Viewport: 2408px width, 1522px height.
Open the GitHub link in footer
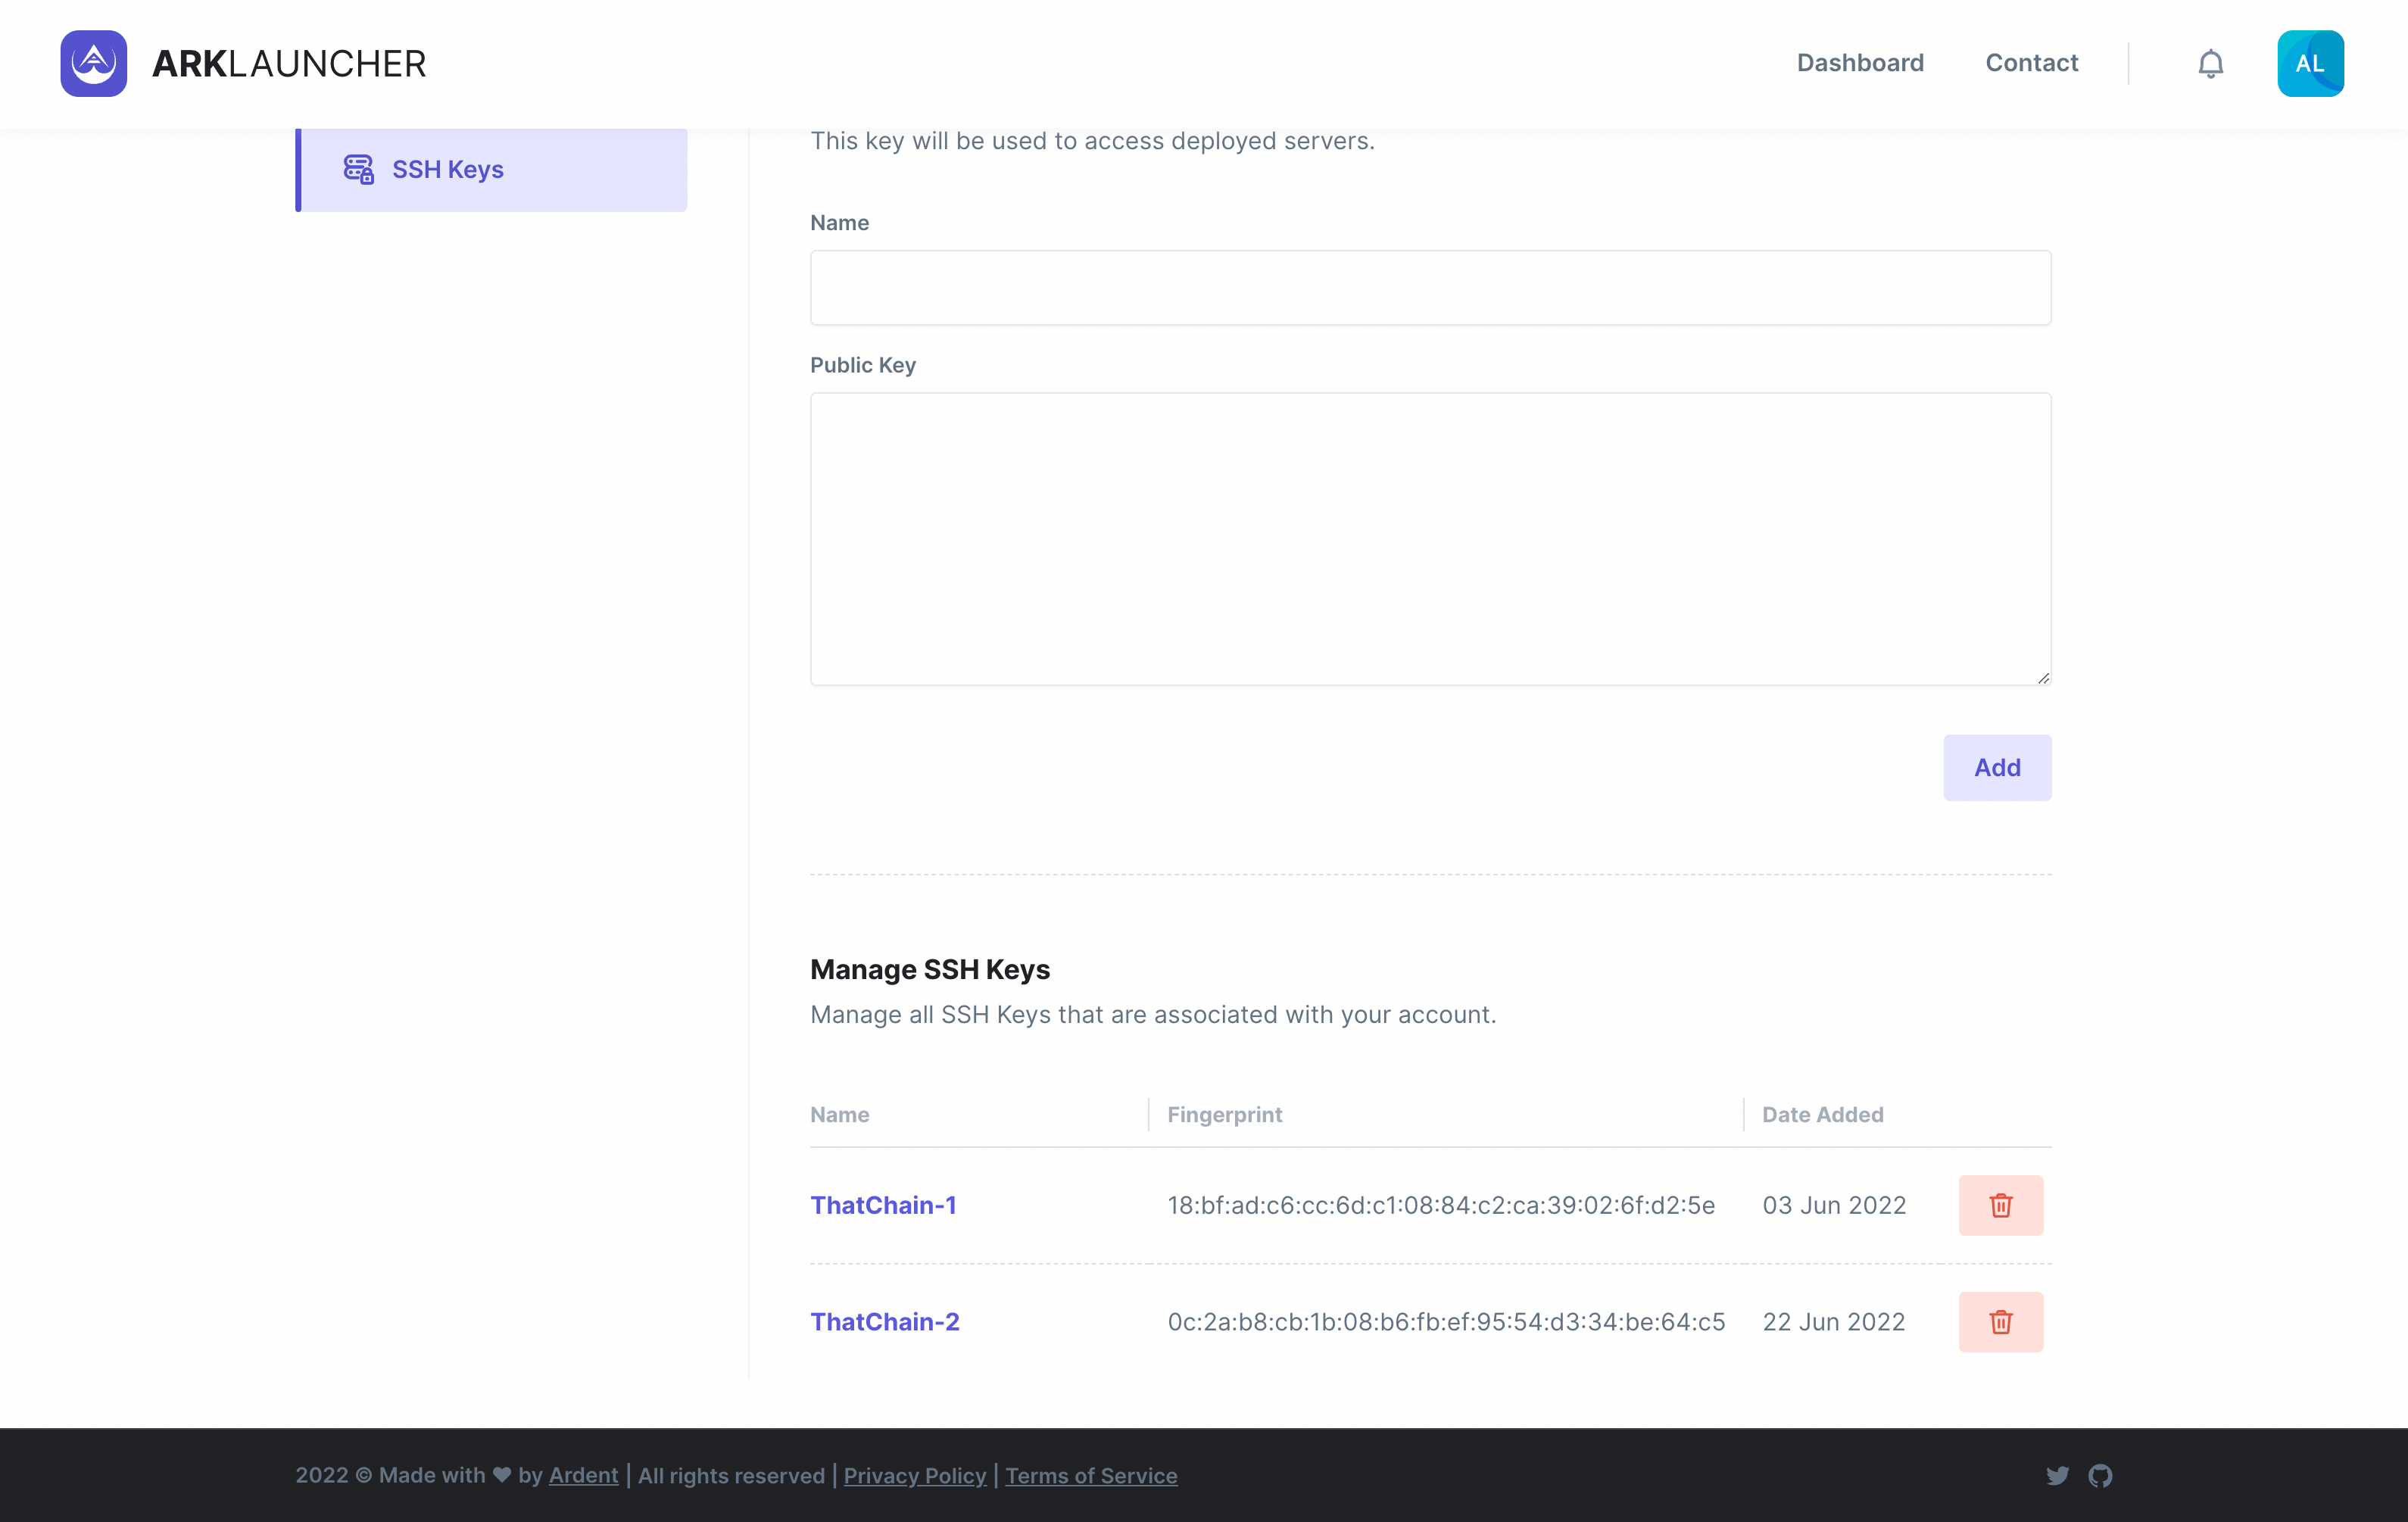[x=2100, y=1476]
